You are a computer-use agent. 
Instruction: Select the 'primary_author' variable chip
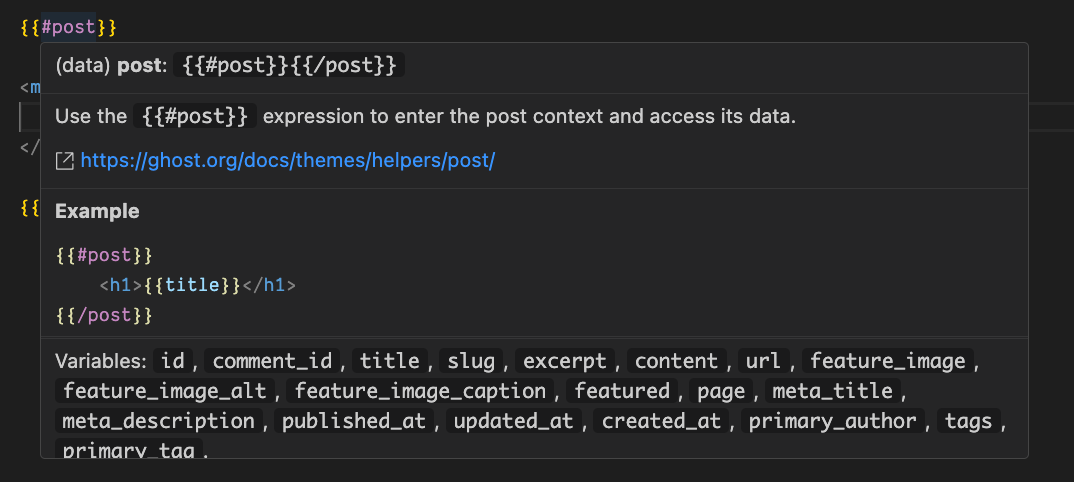[833, 421]
